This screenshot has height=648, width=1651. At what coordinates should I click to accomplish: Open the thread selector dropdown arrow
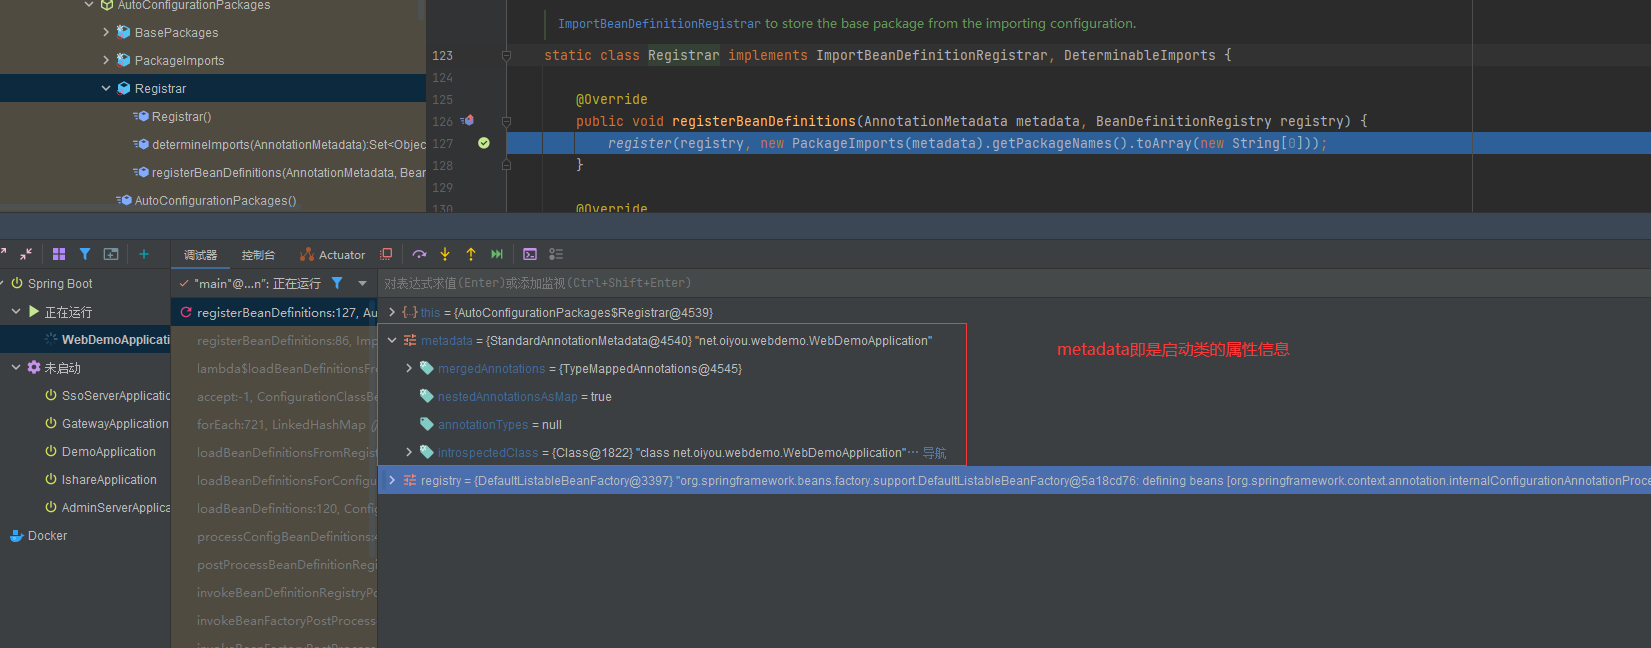point(362,283)
